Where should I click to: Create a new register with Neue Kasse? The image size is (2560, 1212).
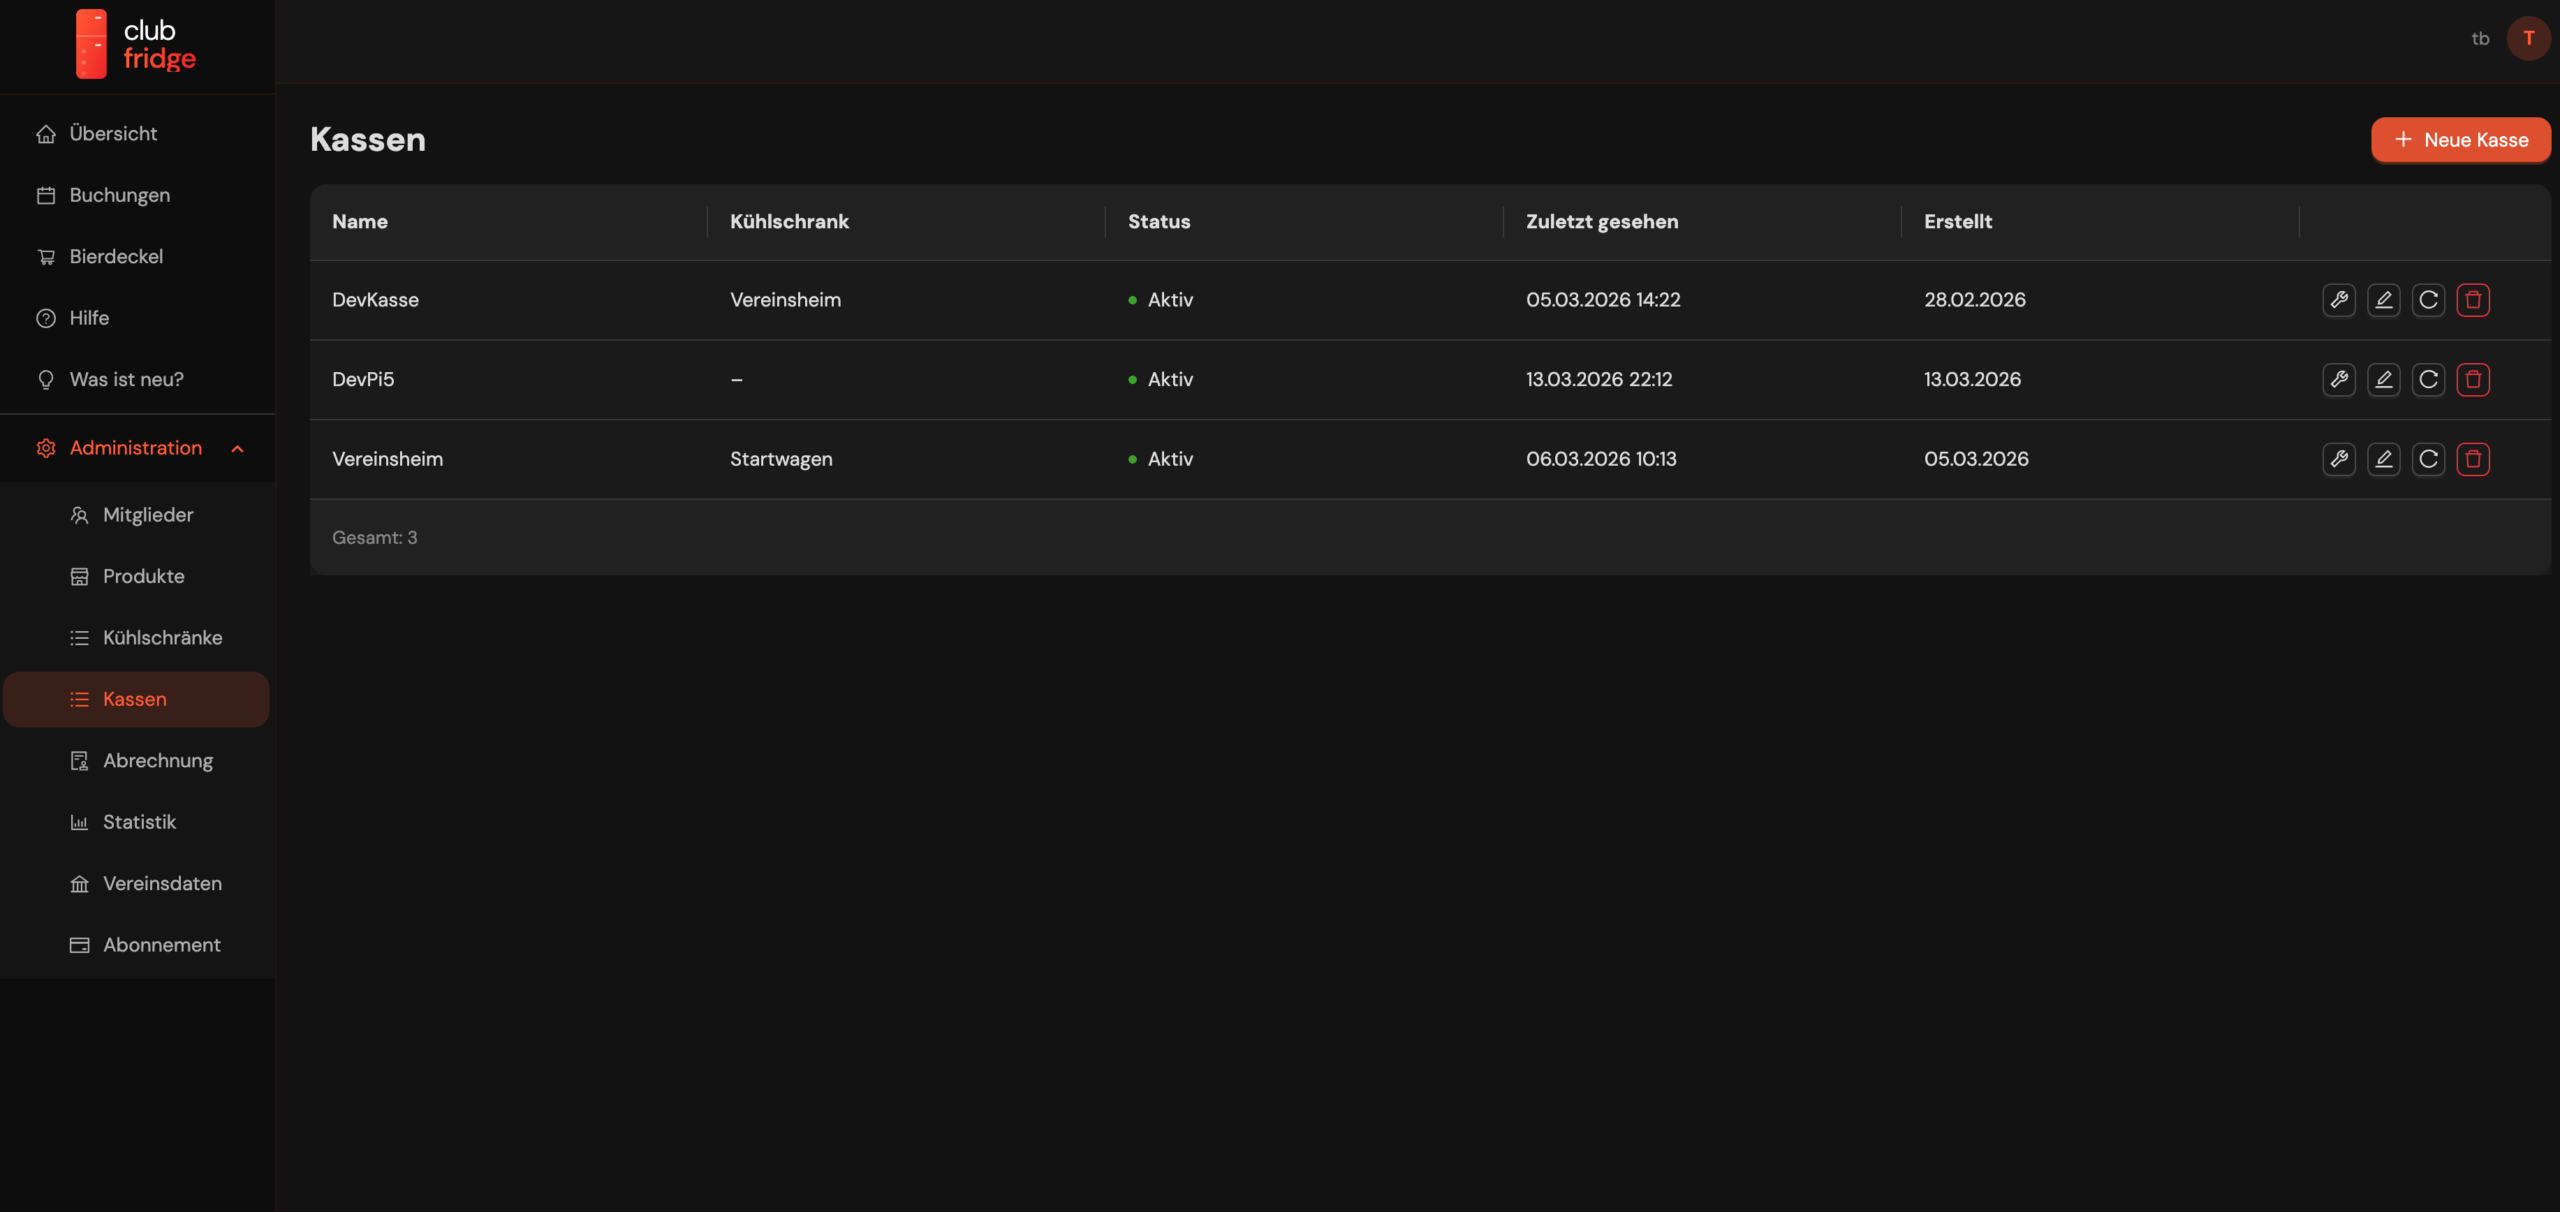pyautogui.click(x=2460, y=140)
